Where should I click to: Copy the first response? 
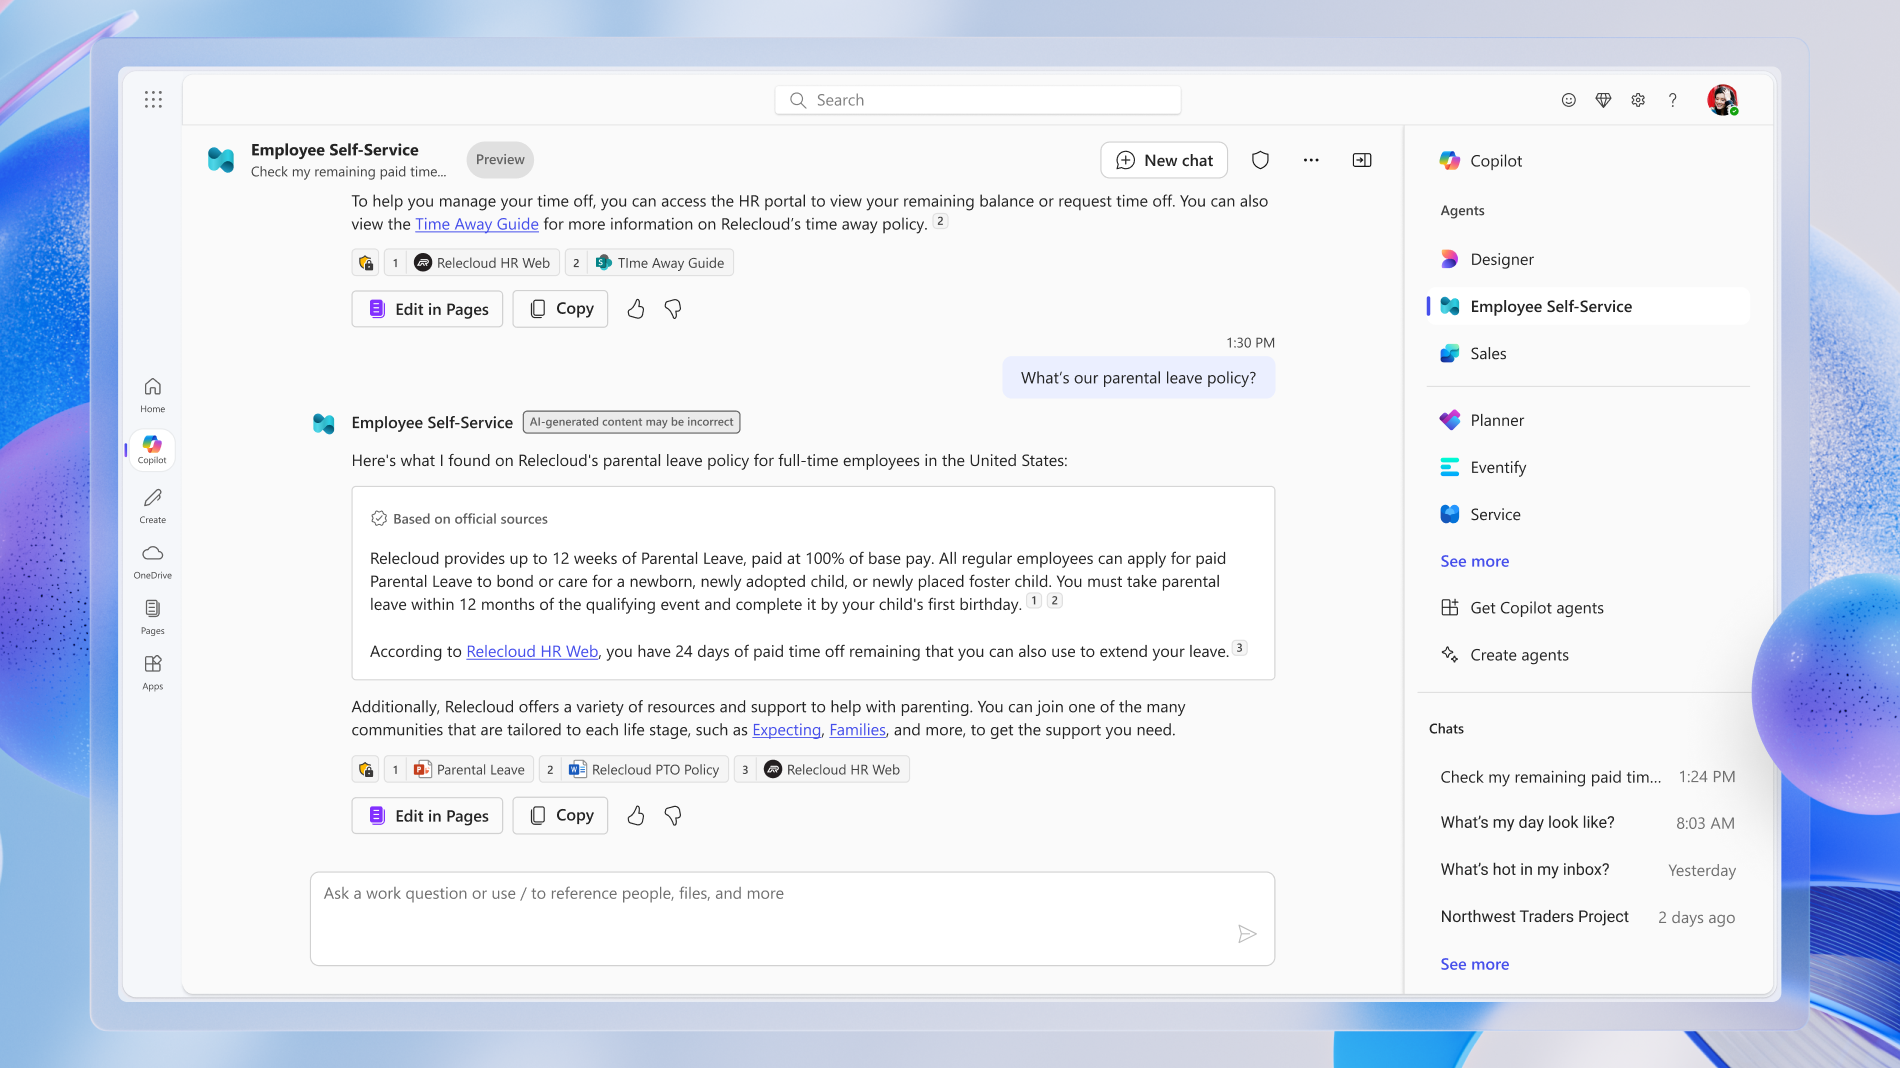point(560,309)
